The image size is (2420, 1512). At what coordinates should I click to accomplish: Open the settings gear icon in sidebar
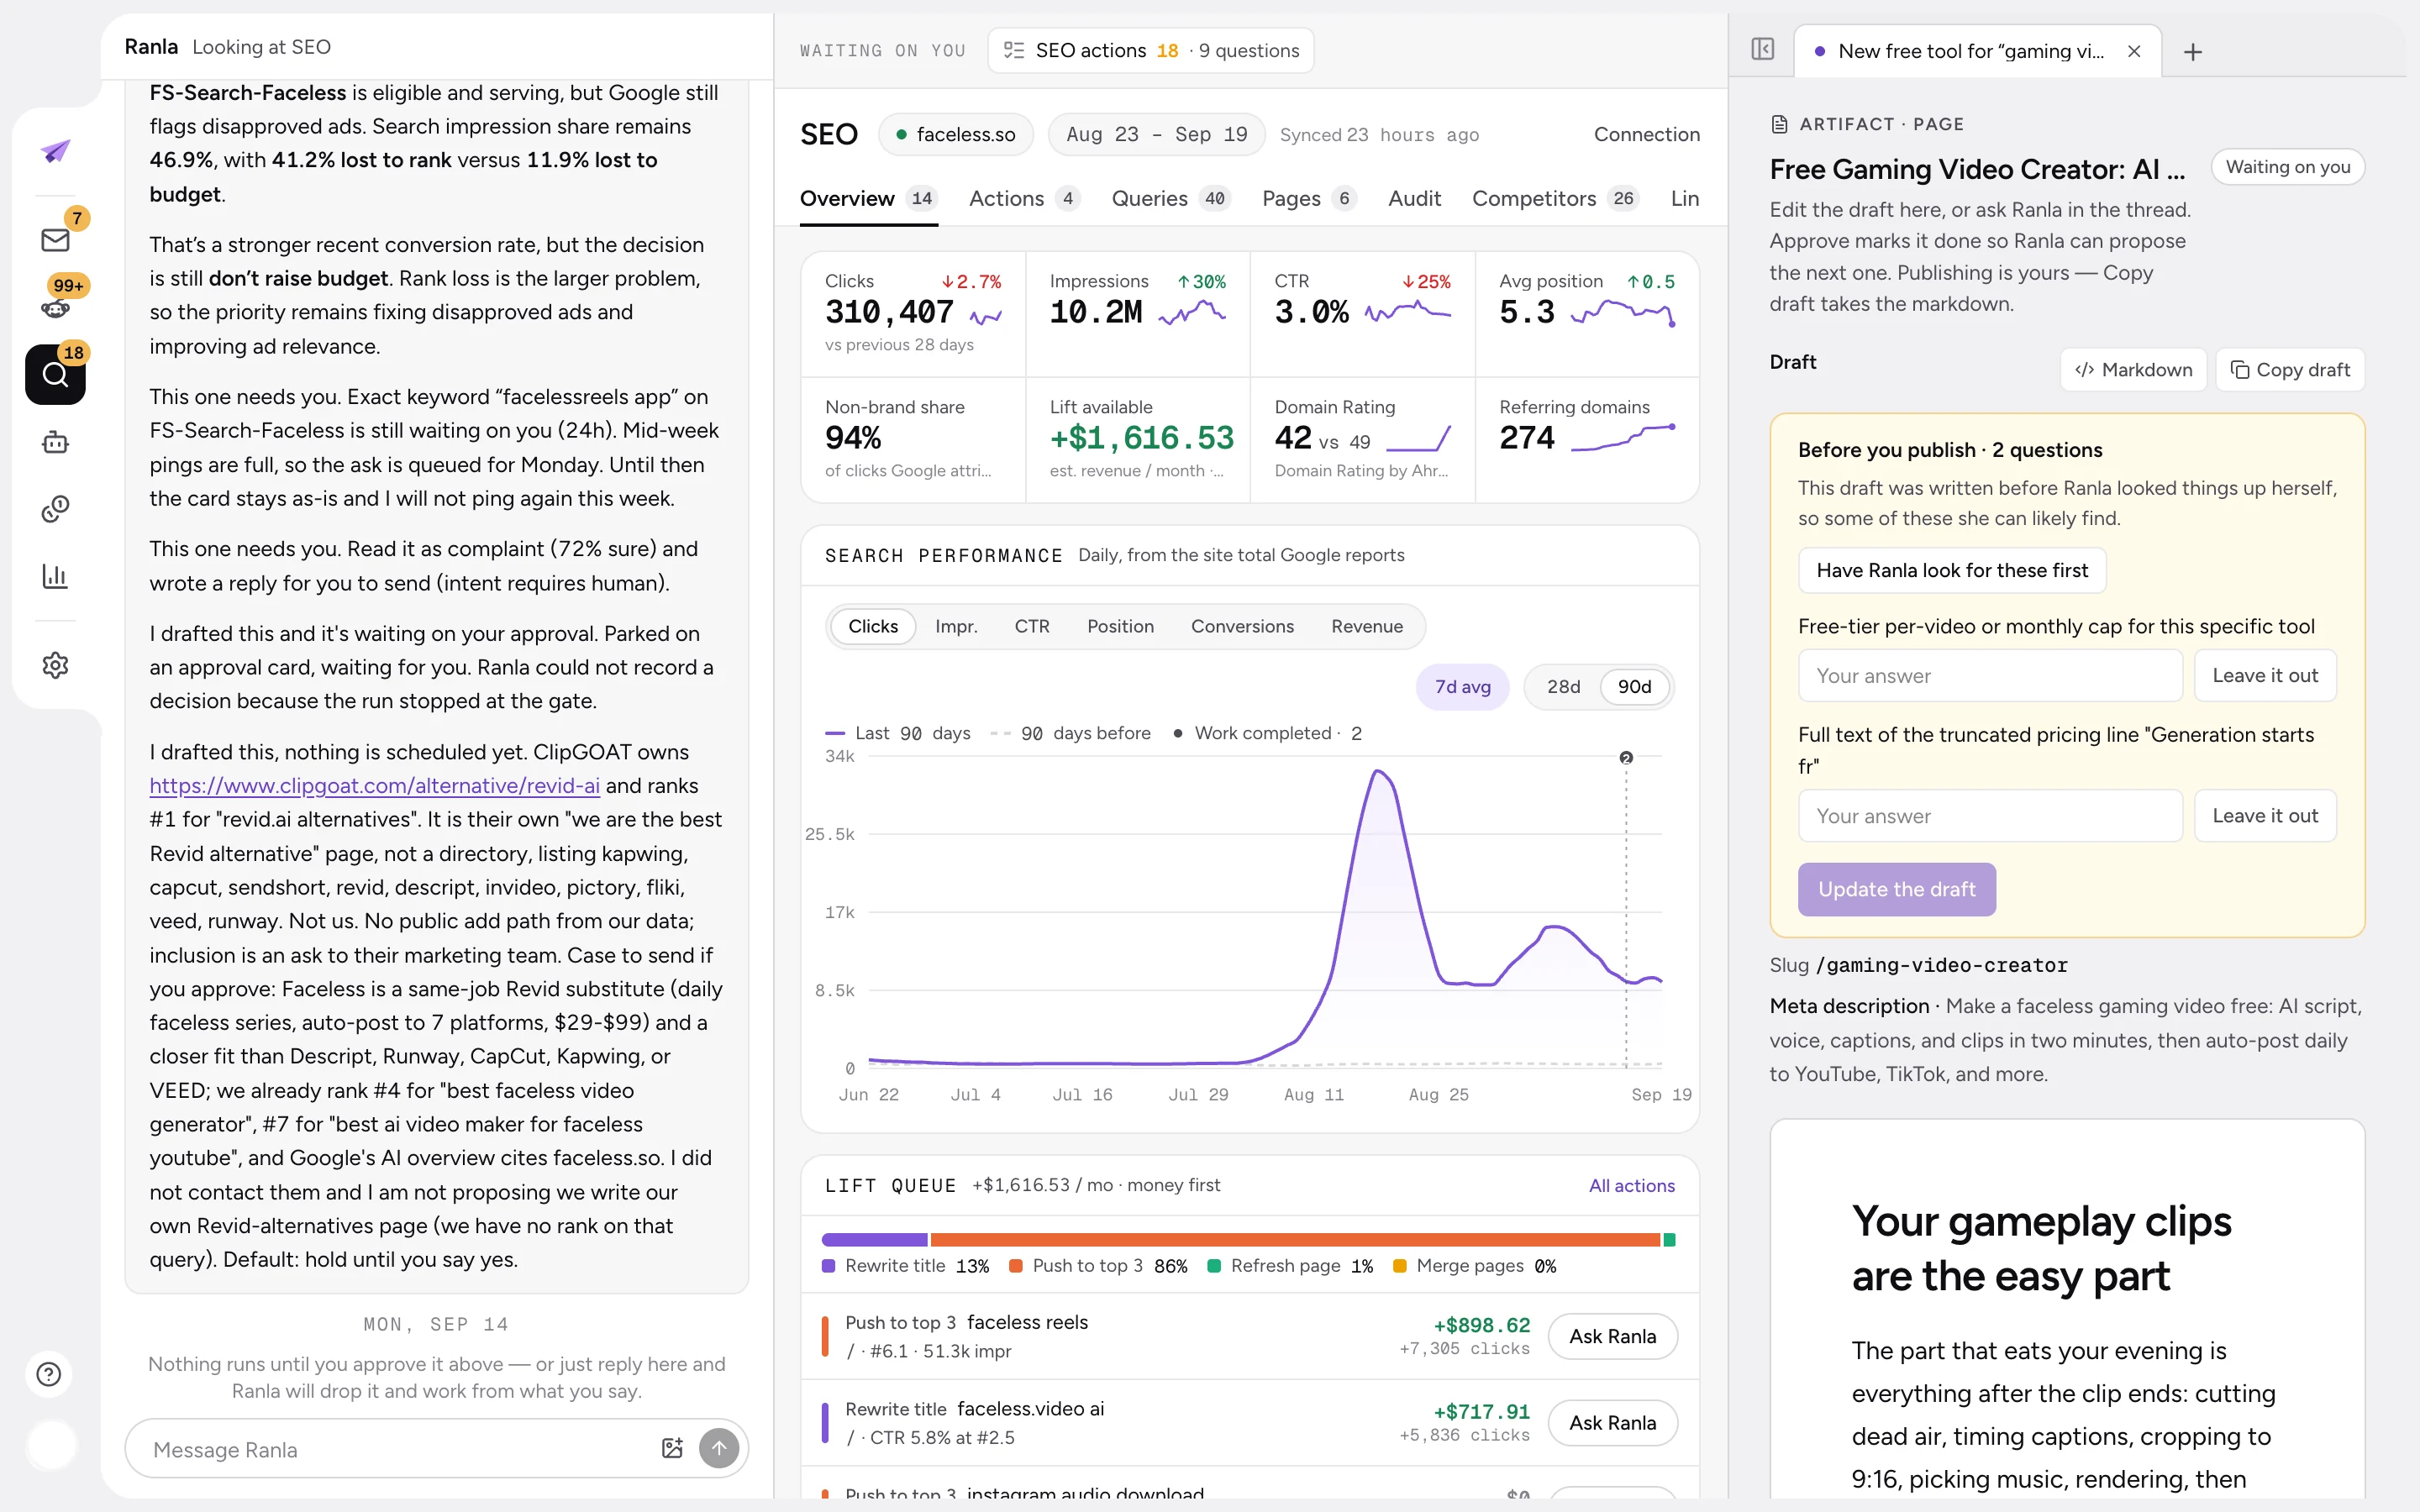click(x=55, y=665)
